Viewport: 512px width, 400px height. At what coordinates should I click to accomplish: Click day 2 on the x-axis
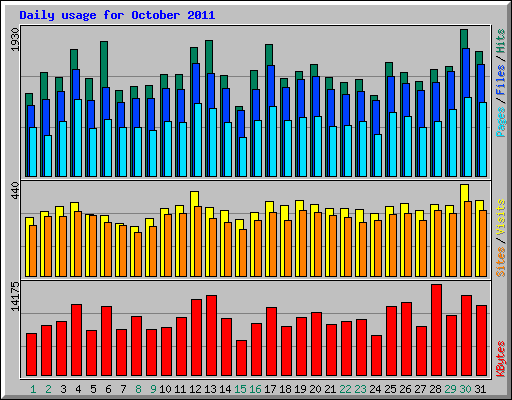pyautogui.click(x=48, y=389)
